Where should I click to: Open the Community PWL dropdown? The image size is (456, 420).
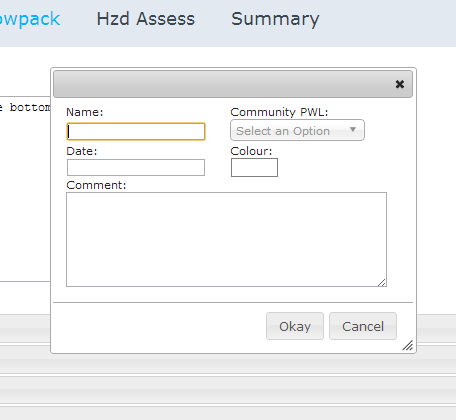(297, 130)
